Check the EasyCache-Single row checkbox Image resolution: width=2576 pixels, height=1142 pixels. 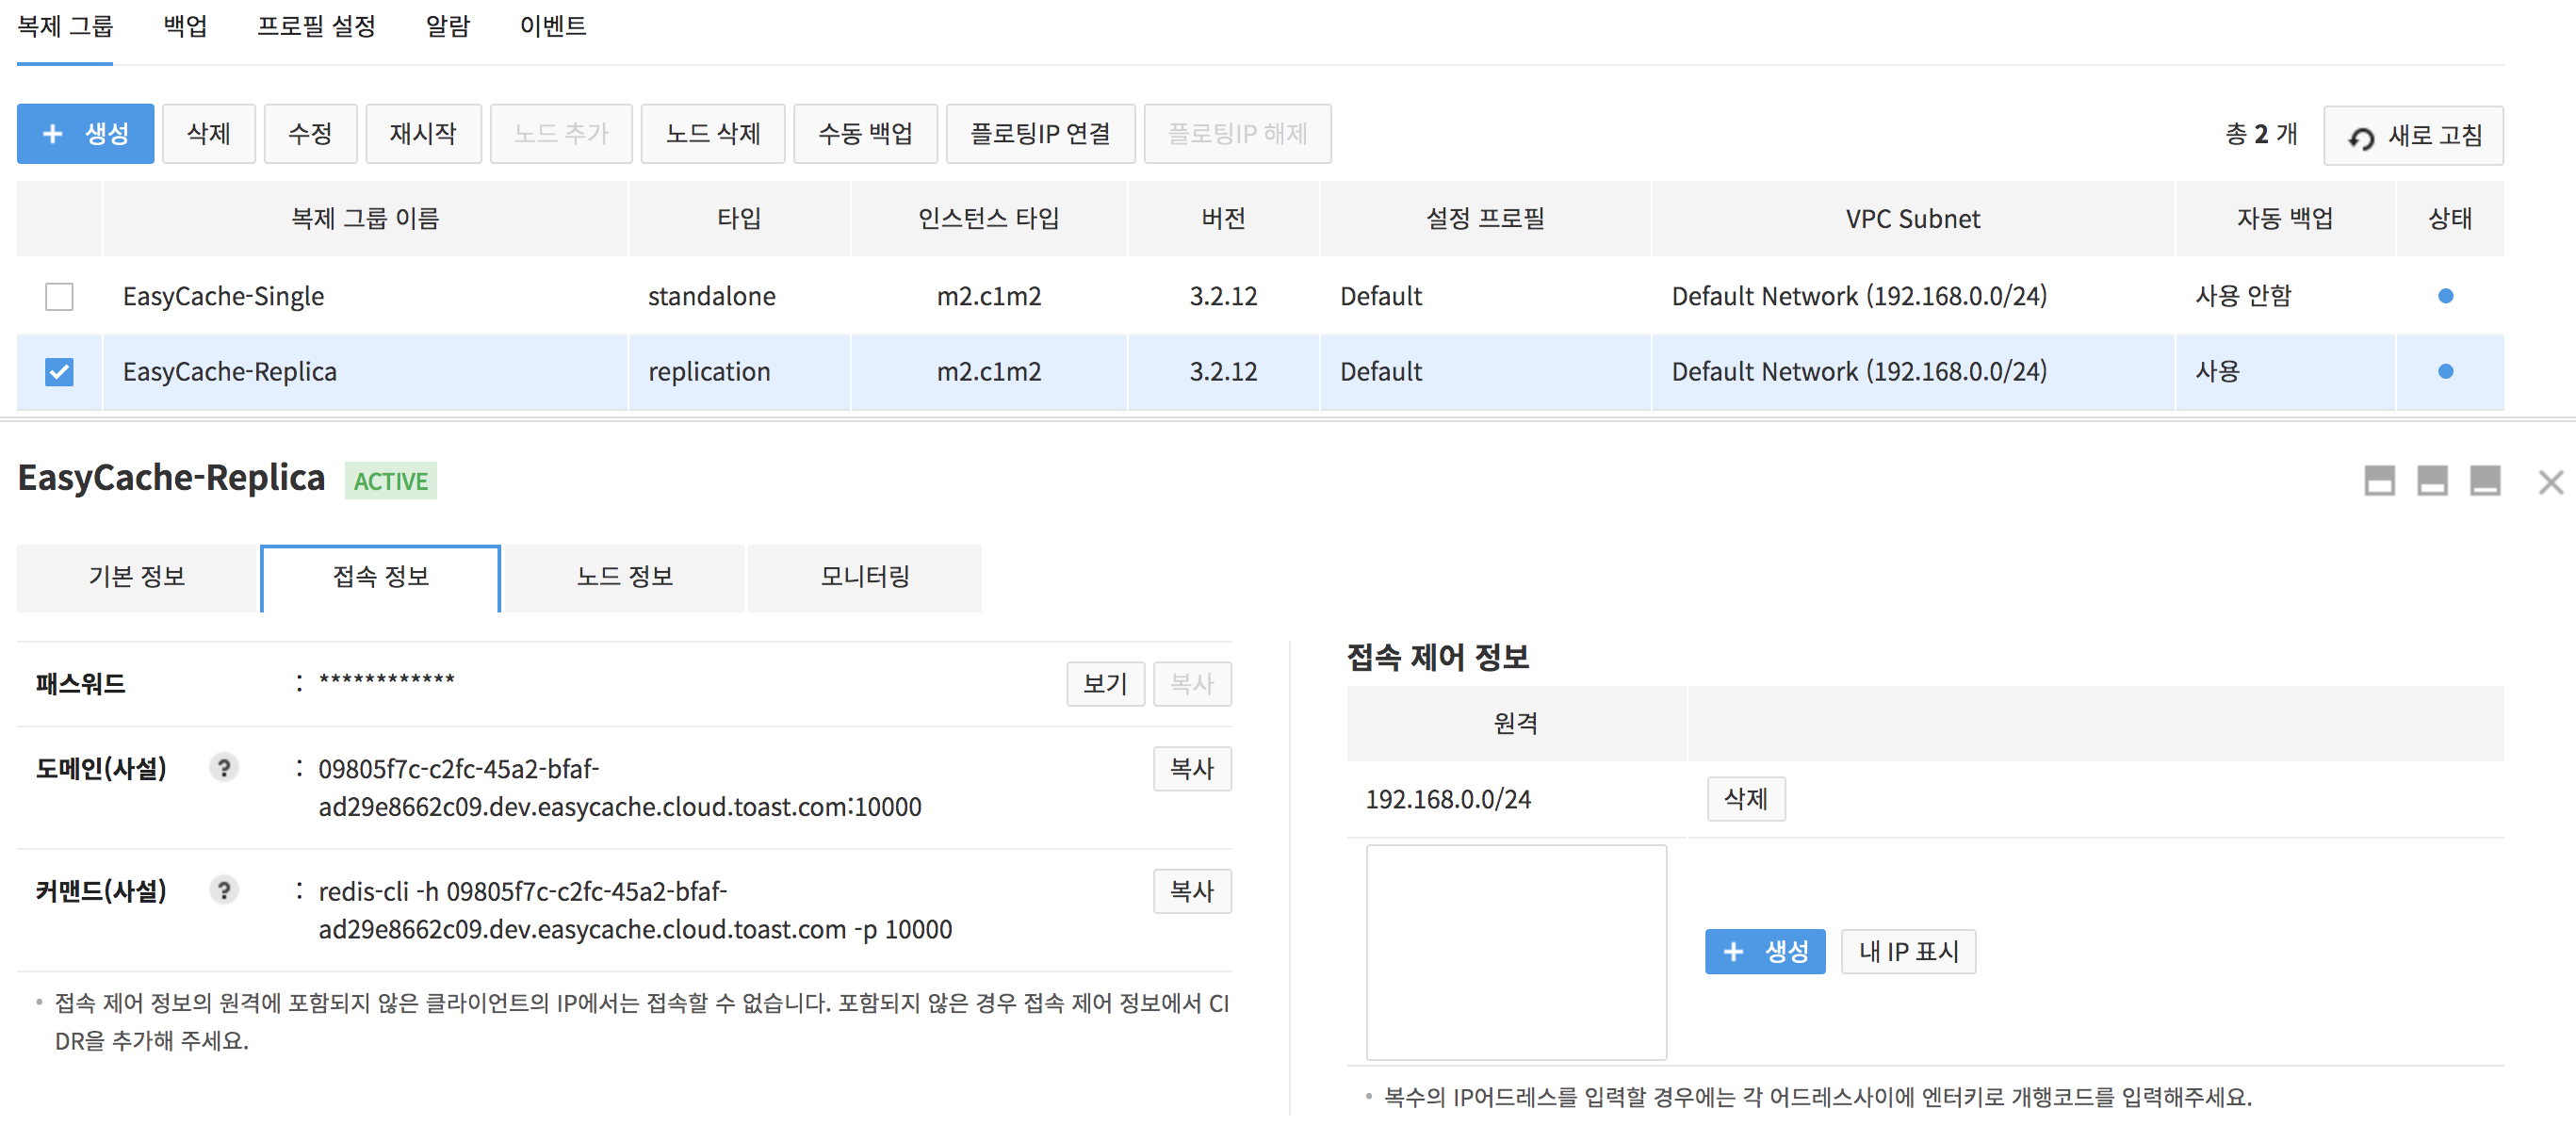[x=59, y=297]
